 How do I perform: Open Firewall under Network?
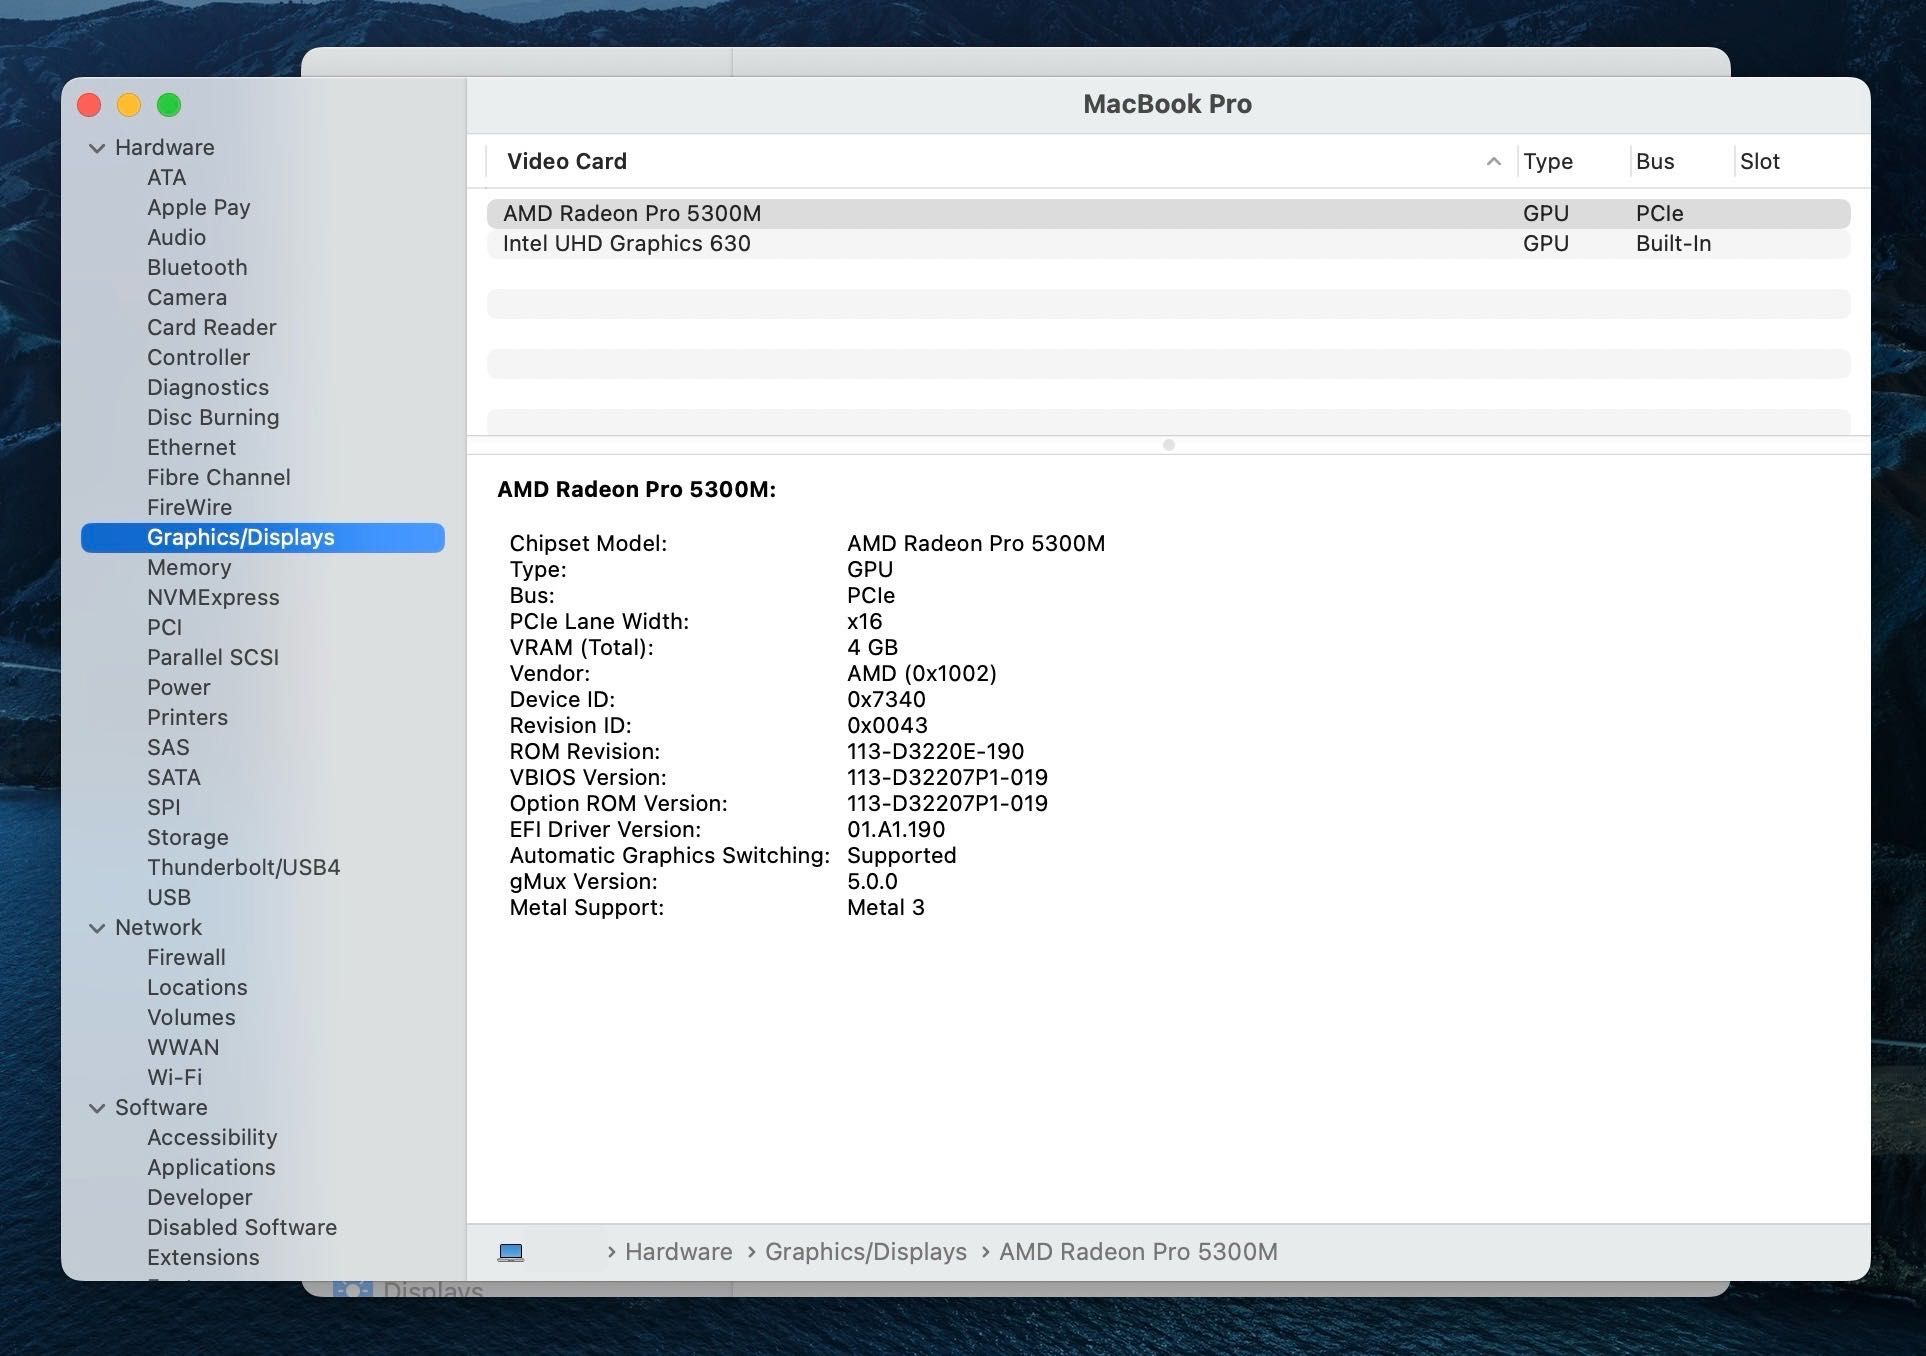pos(186,957)
